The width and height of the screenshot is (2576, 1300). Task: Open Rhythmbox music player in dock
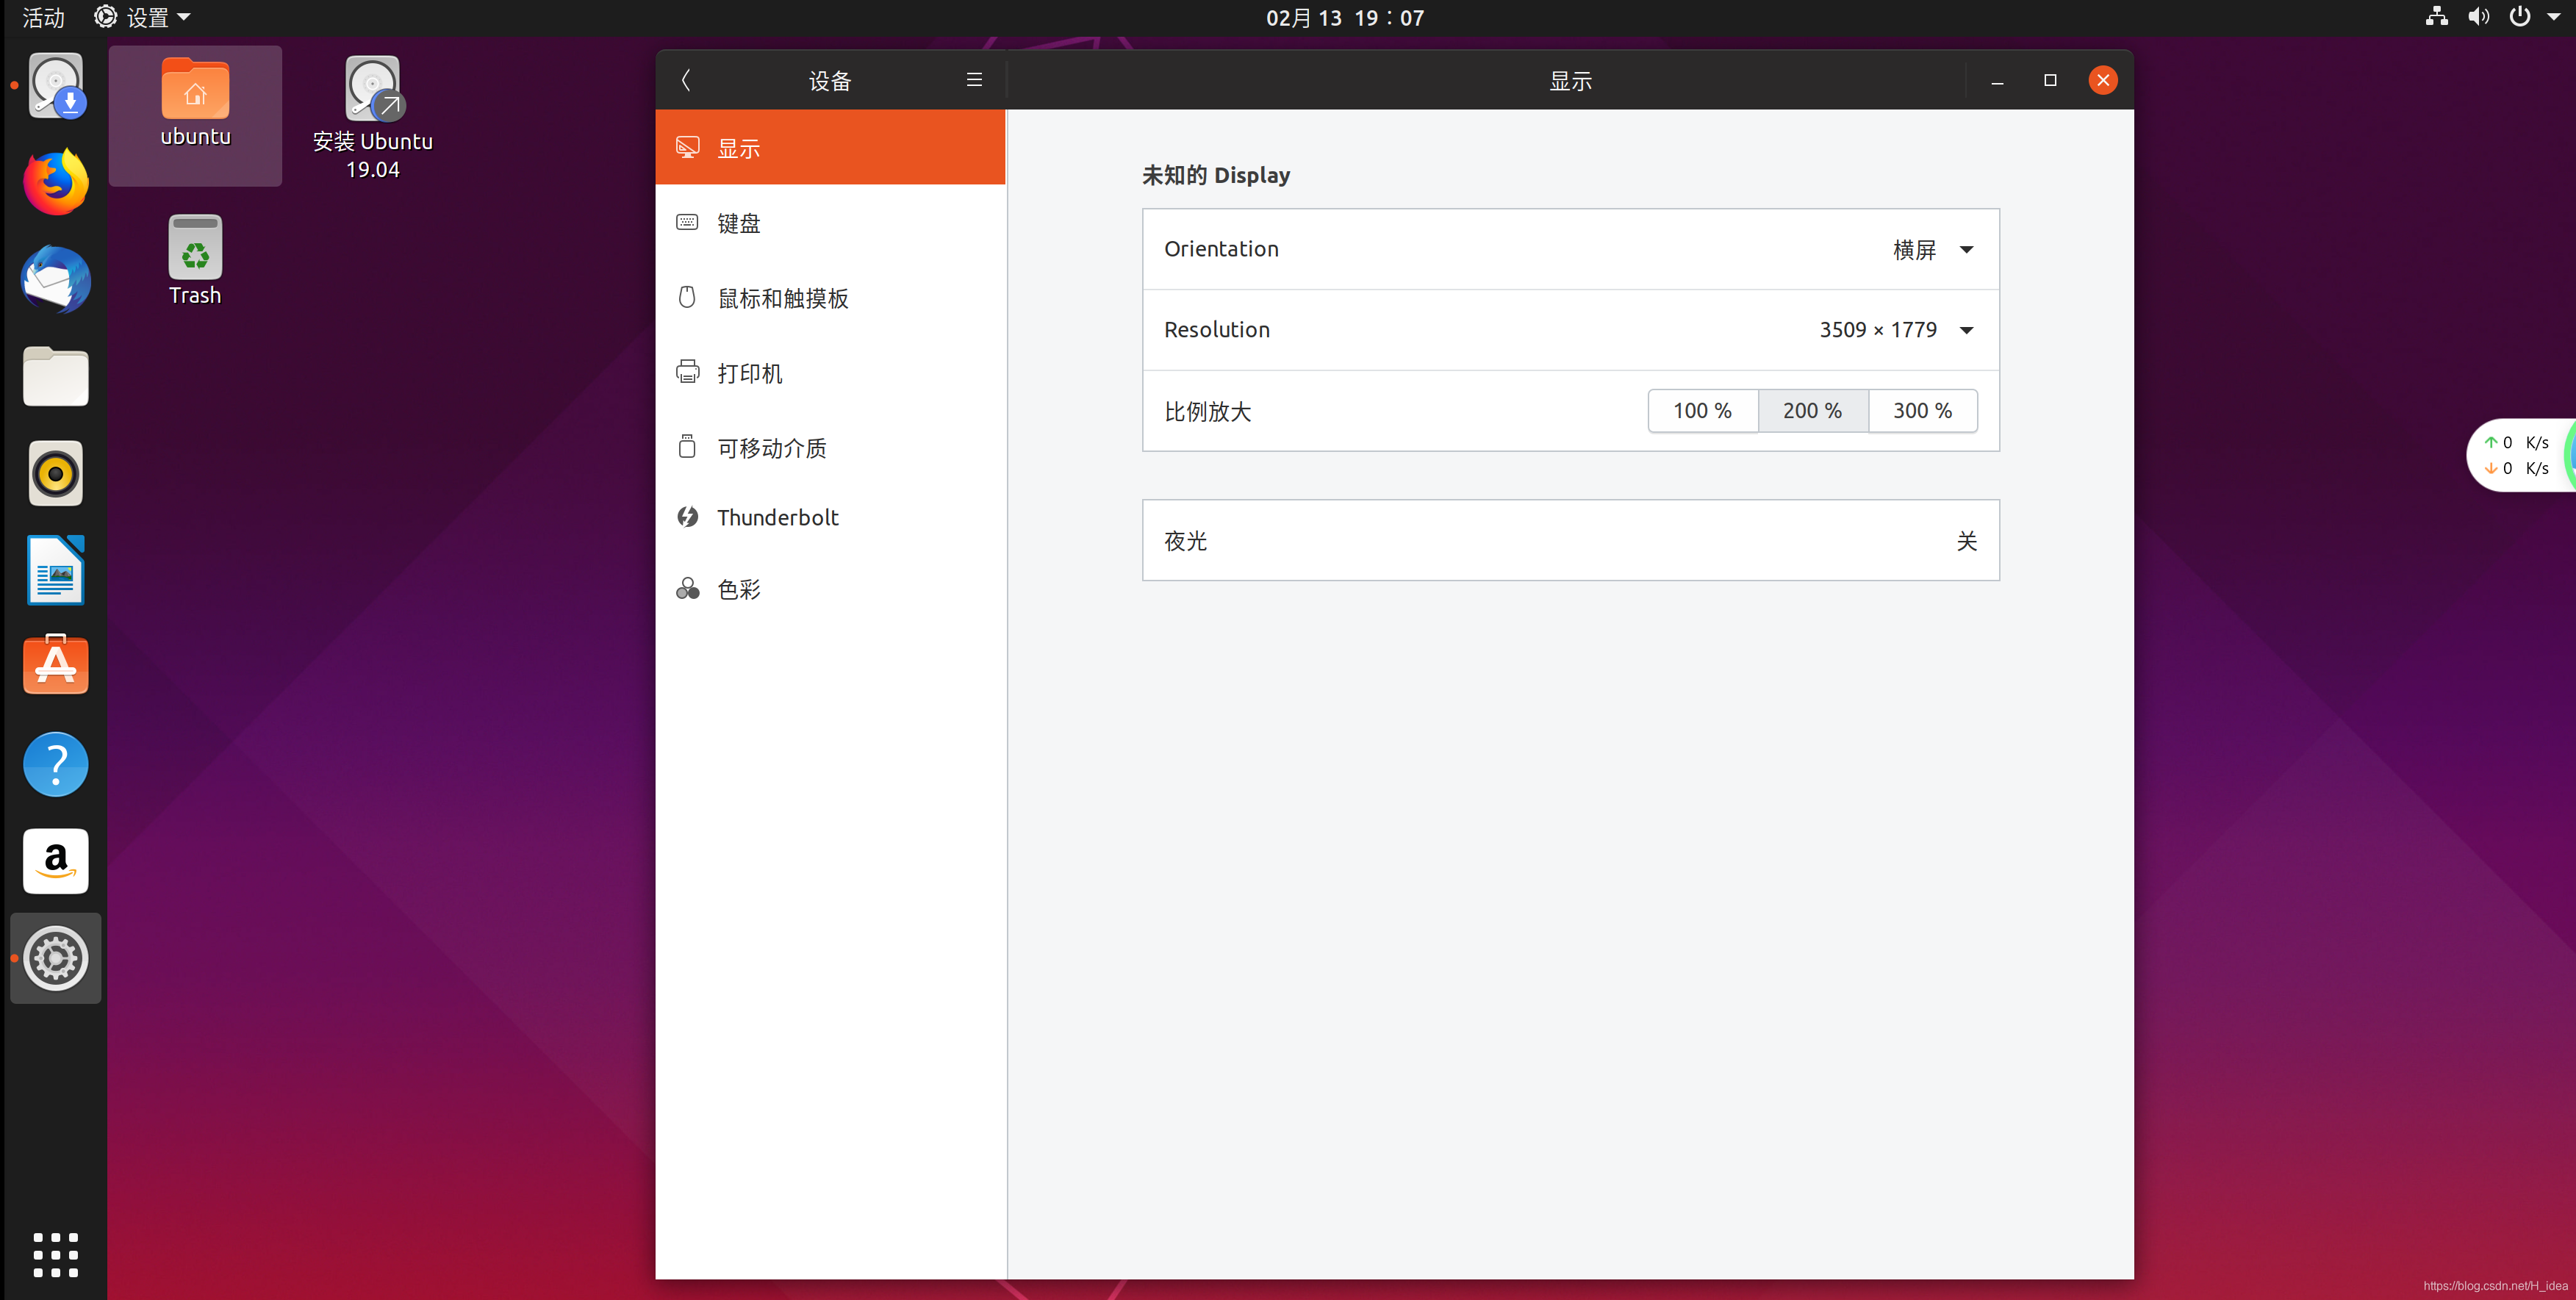tap(56, 473)
